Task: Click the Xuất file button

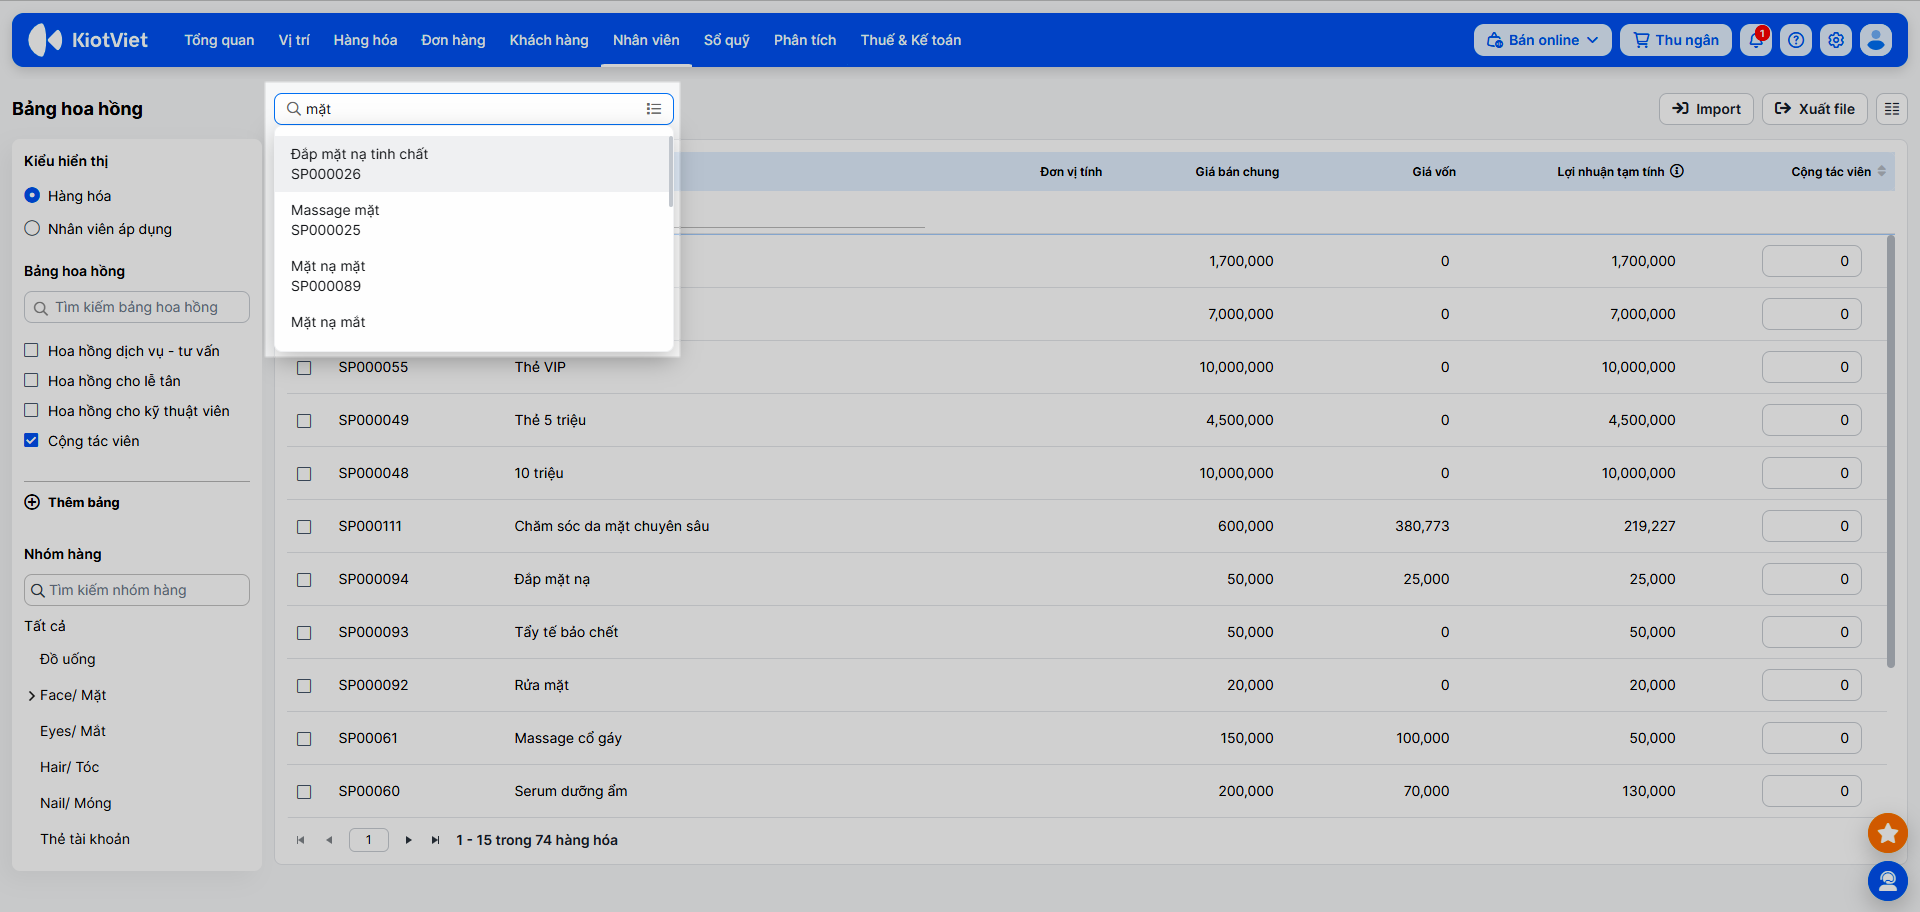Action: (1815, 109)
